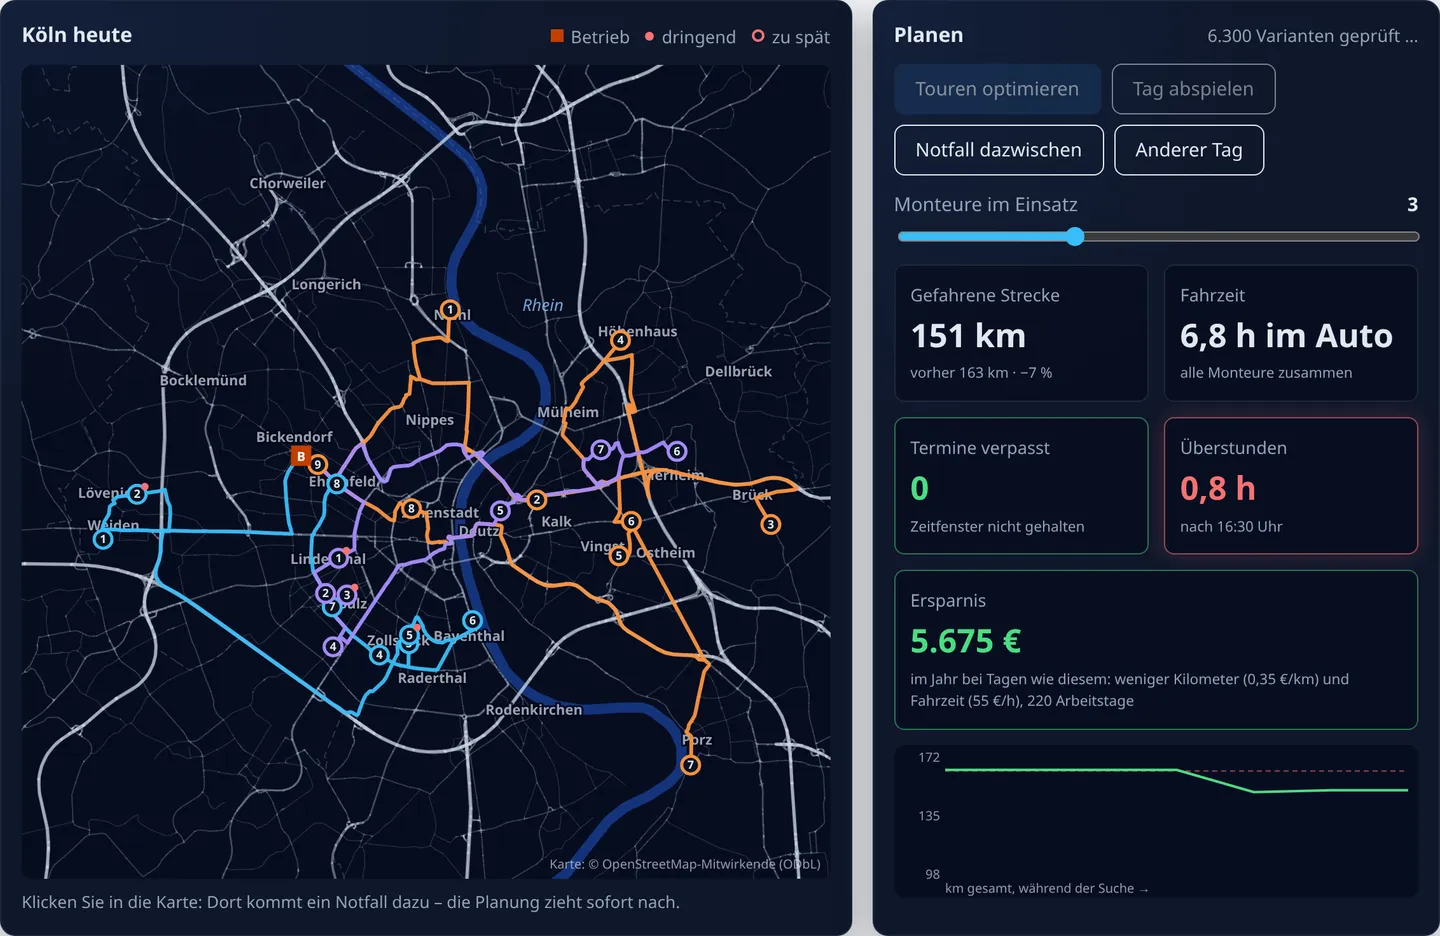This screenshot has height=936, width=1440.
Task: Select orange stop 7 in Porz
Action: pyautogui.click(x=690, y=765)
